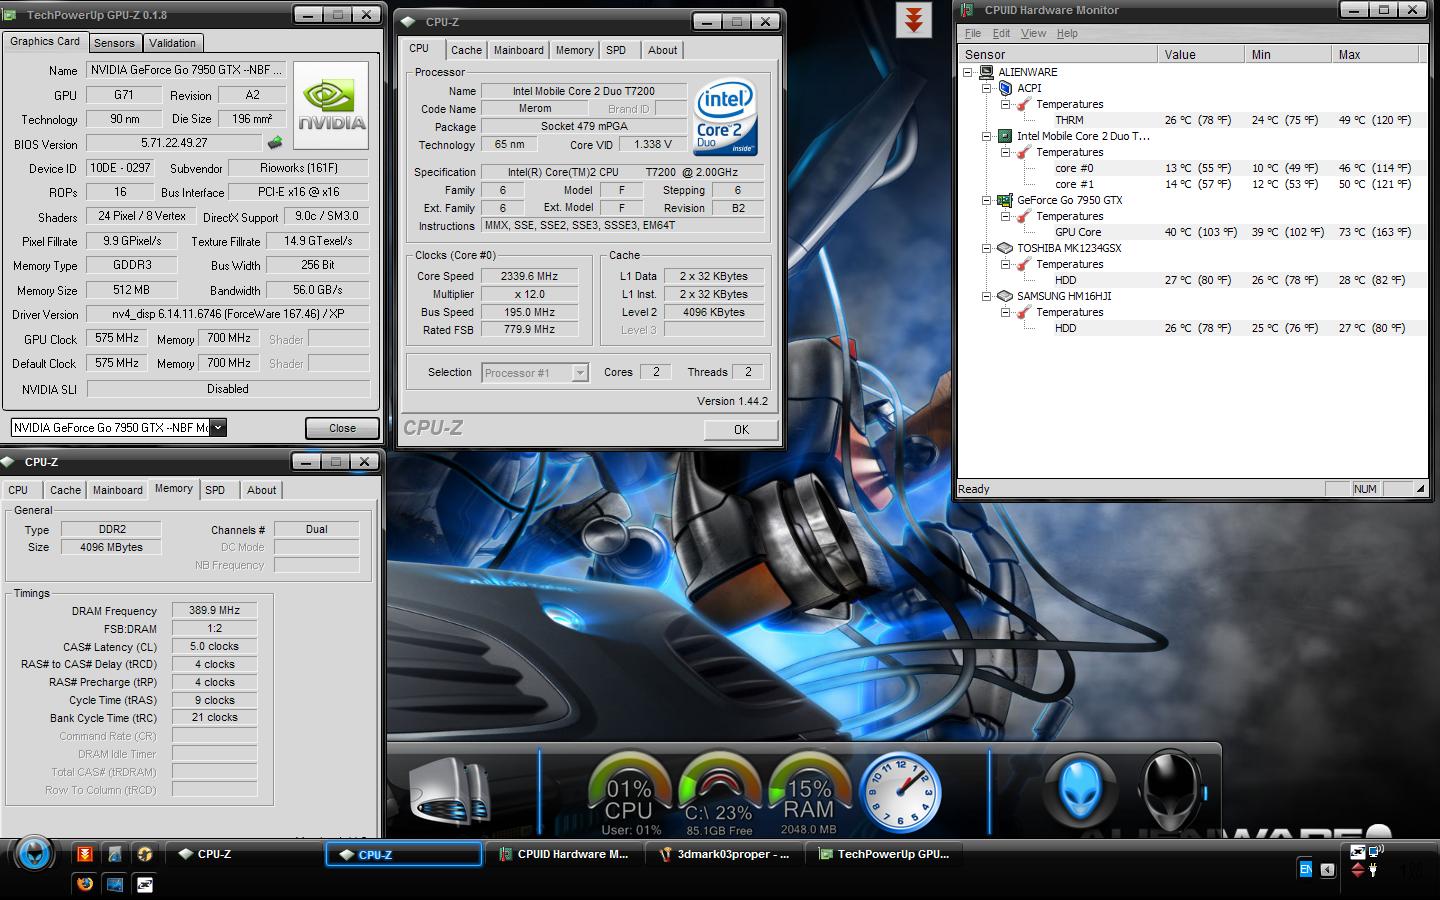The image size is (1440, 900).
Task: Collapse the ACPI node
Action: (986, 88)
